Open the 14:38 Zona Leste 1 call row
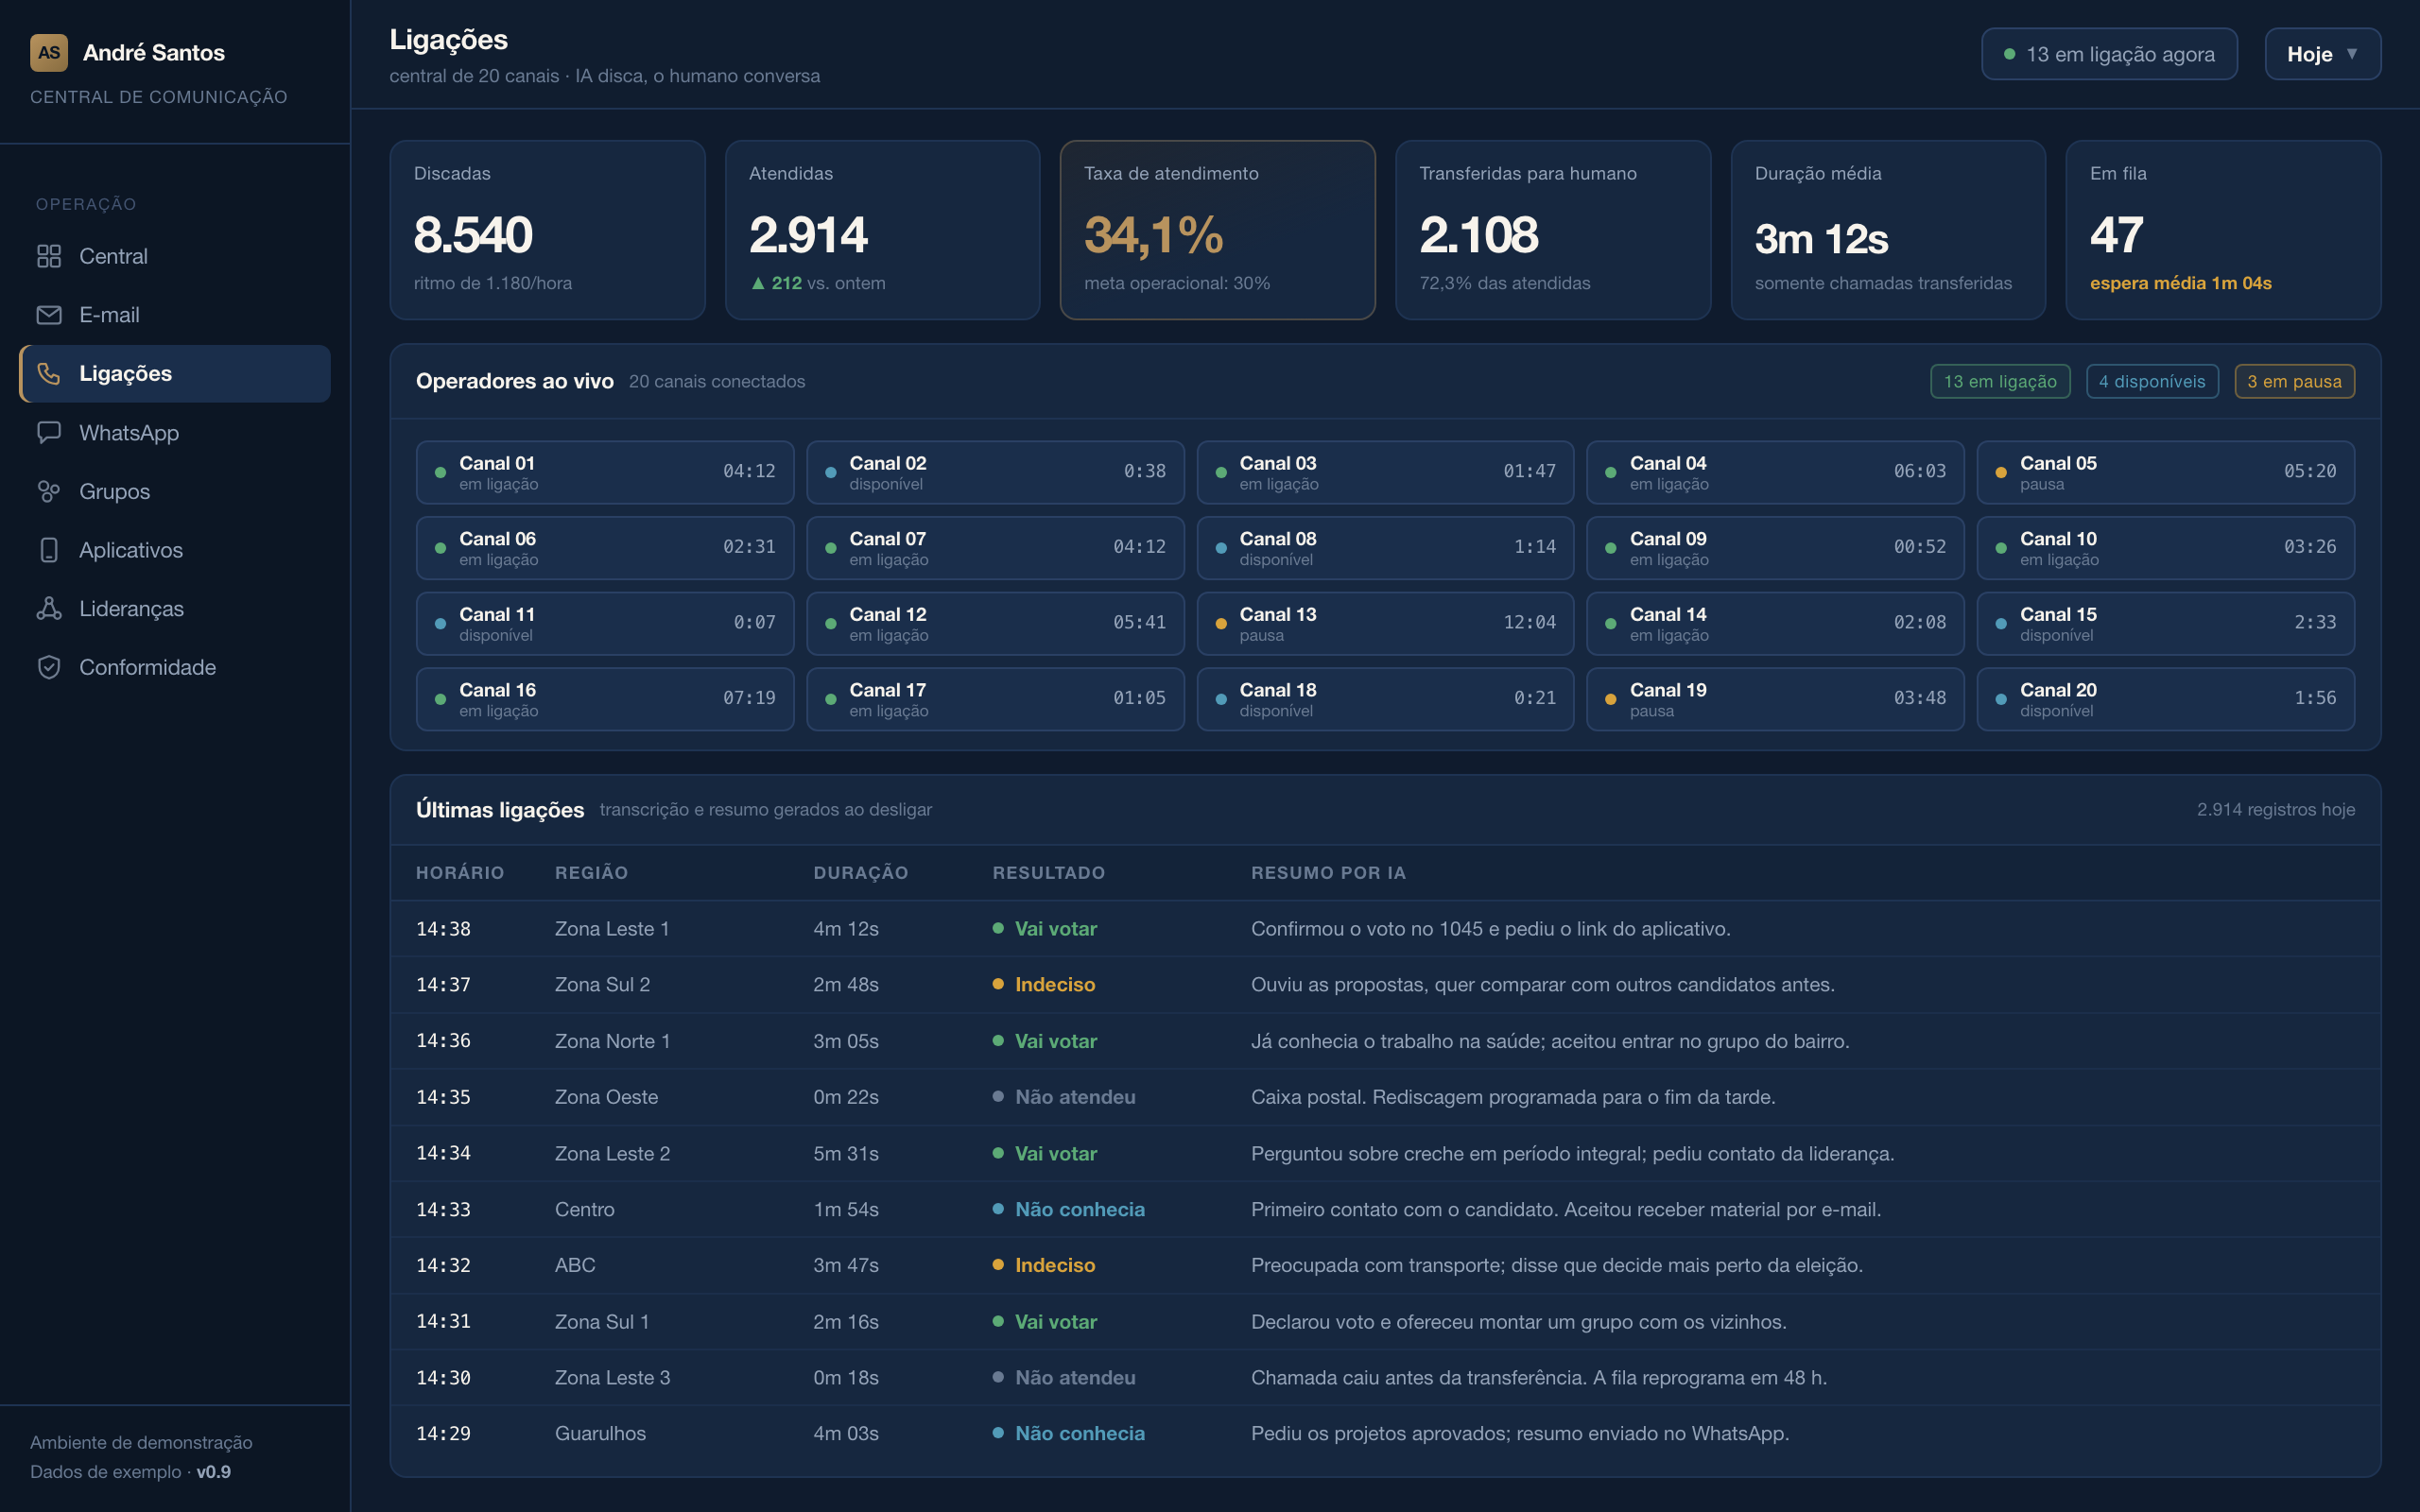The image size is (2420, 1512). click(x=1385, y=929)
